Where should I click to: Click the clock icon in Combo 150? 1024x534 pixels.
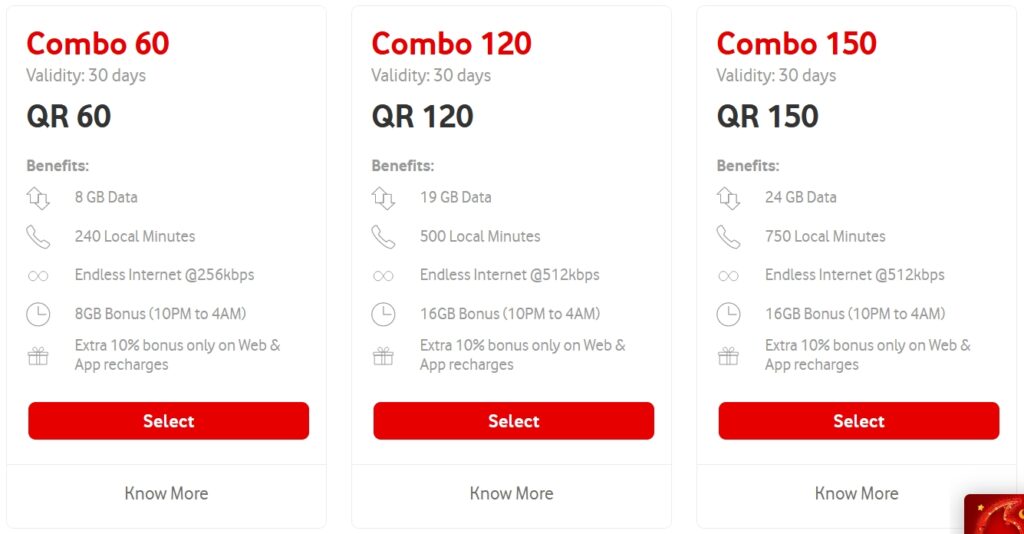point(728,315)
